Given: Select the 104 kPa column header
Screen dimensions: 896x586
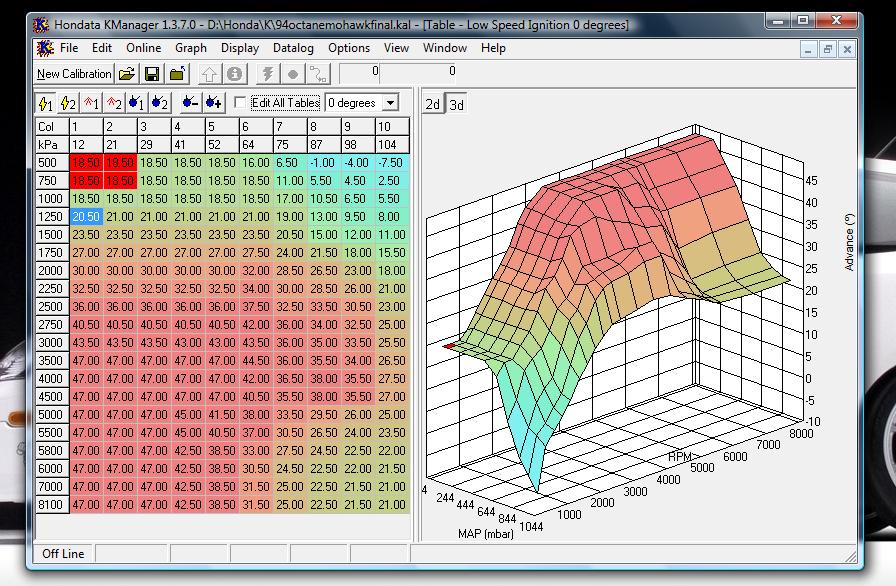Looking at the screenshot, I should click(x=392, y=145).
